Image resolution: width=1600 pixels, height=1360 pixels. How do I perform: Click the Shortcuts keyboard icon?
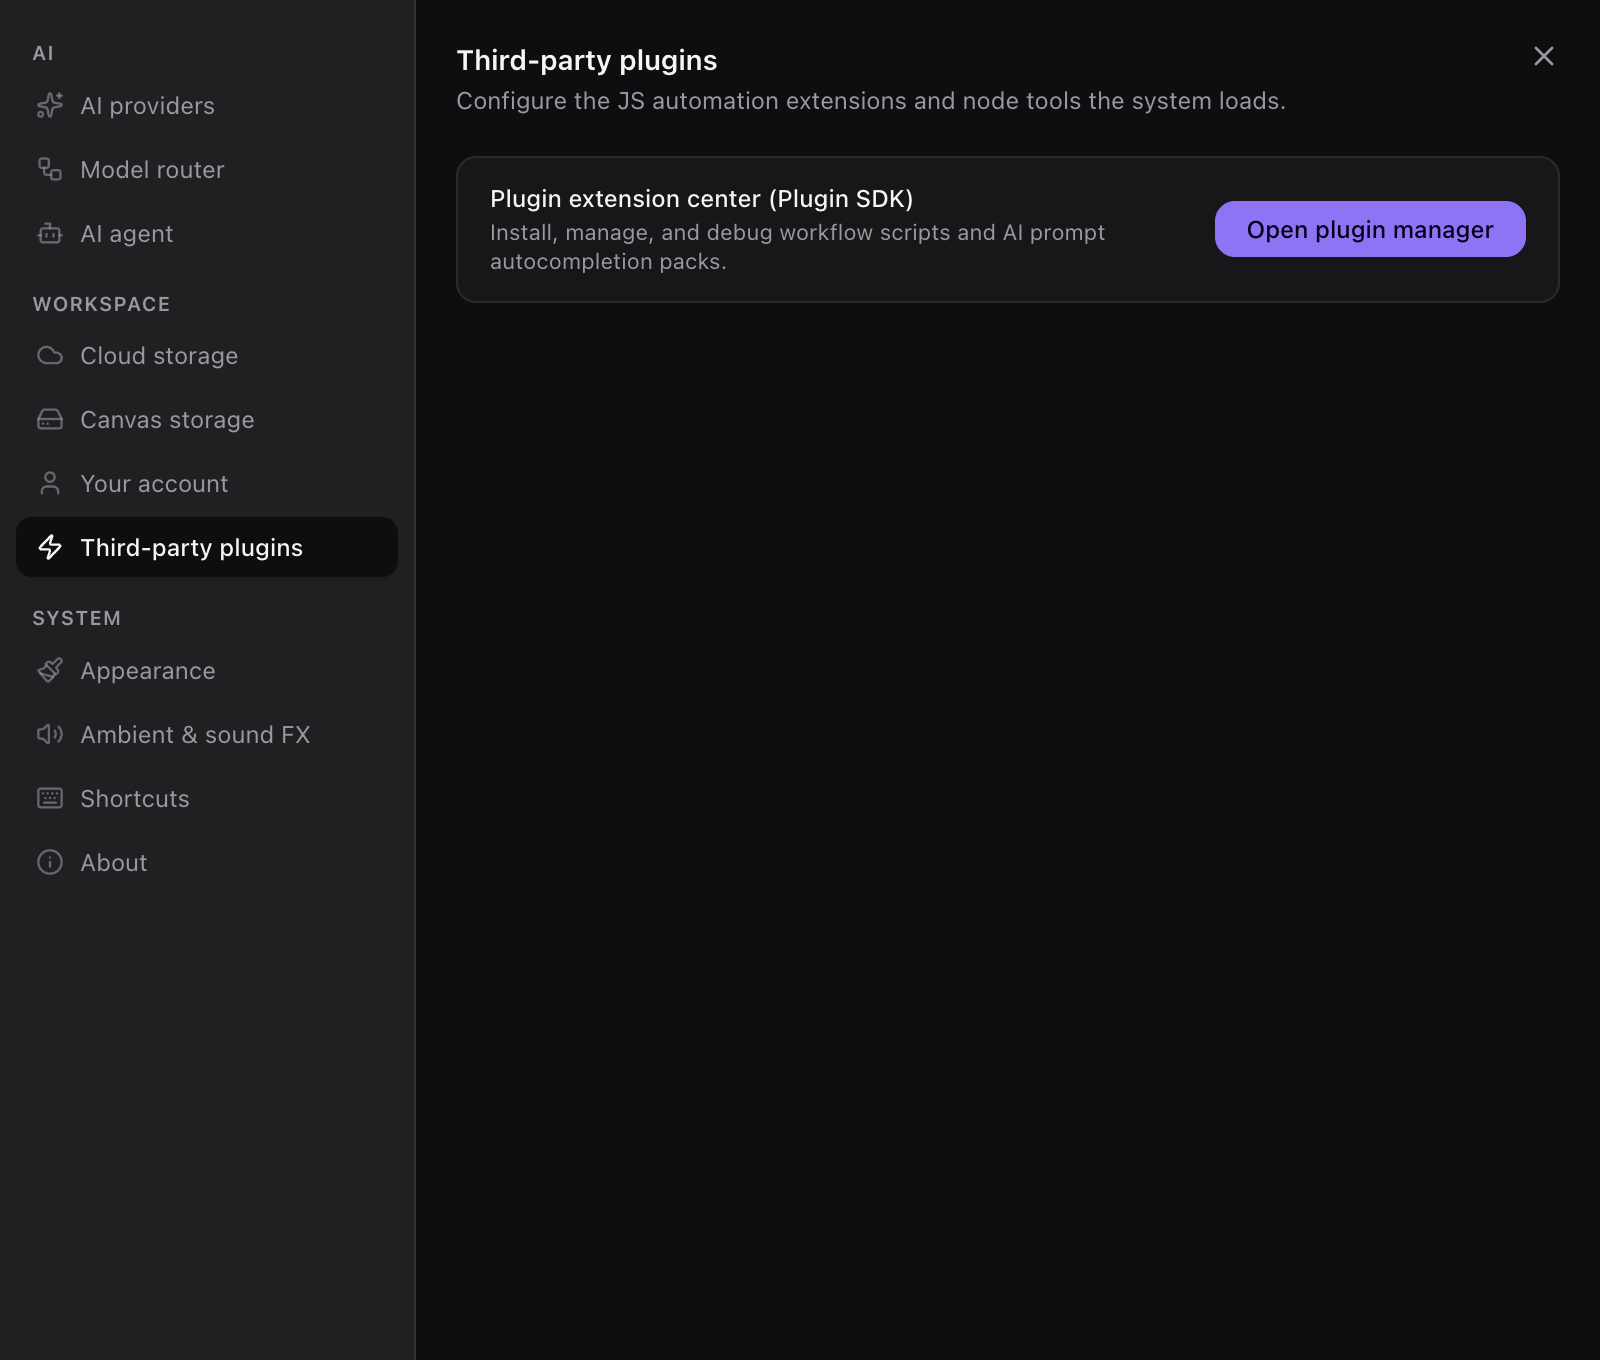tap(50, 798)
